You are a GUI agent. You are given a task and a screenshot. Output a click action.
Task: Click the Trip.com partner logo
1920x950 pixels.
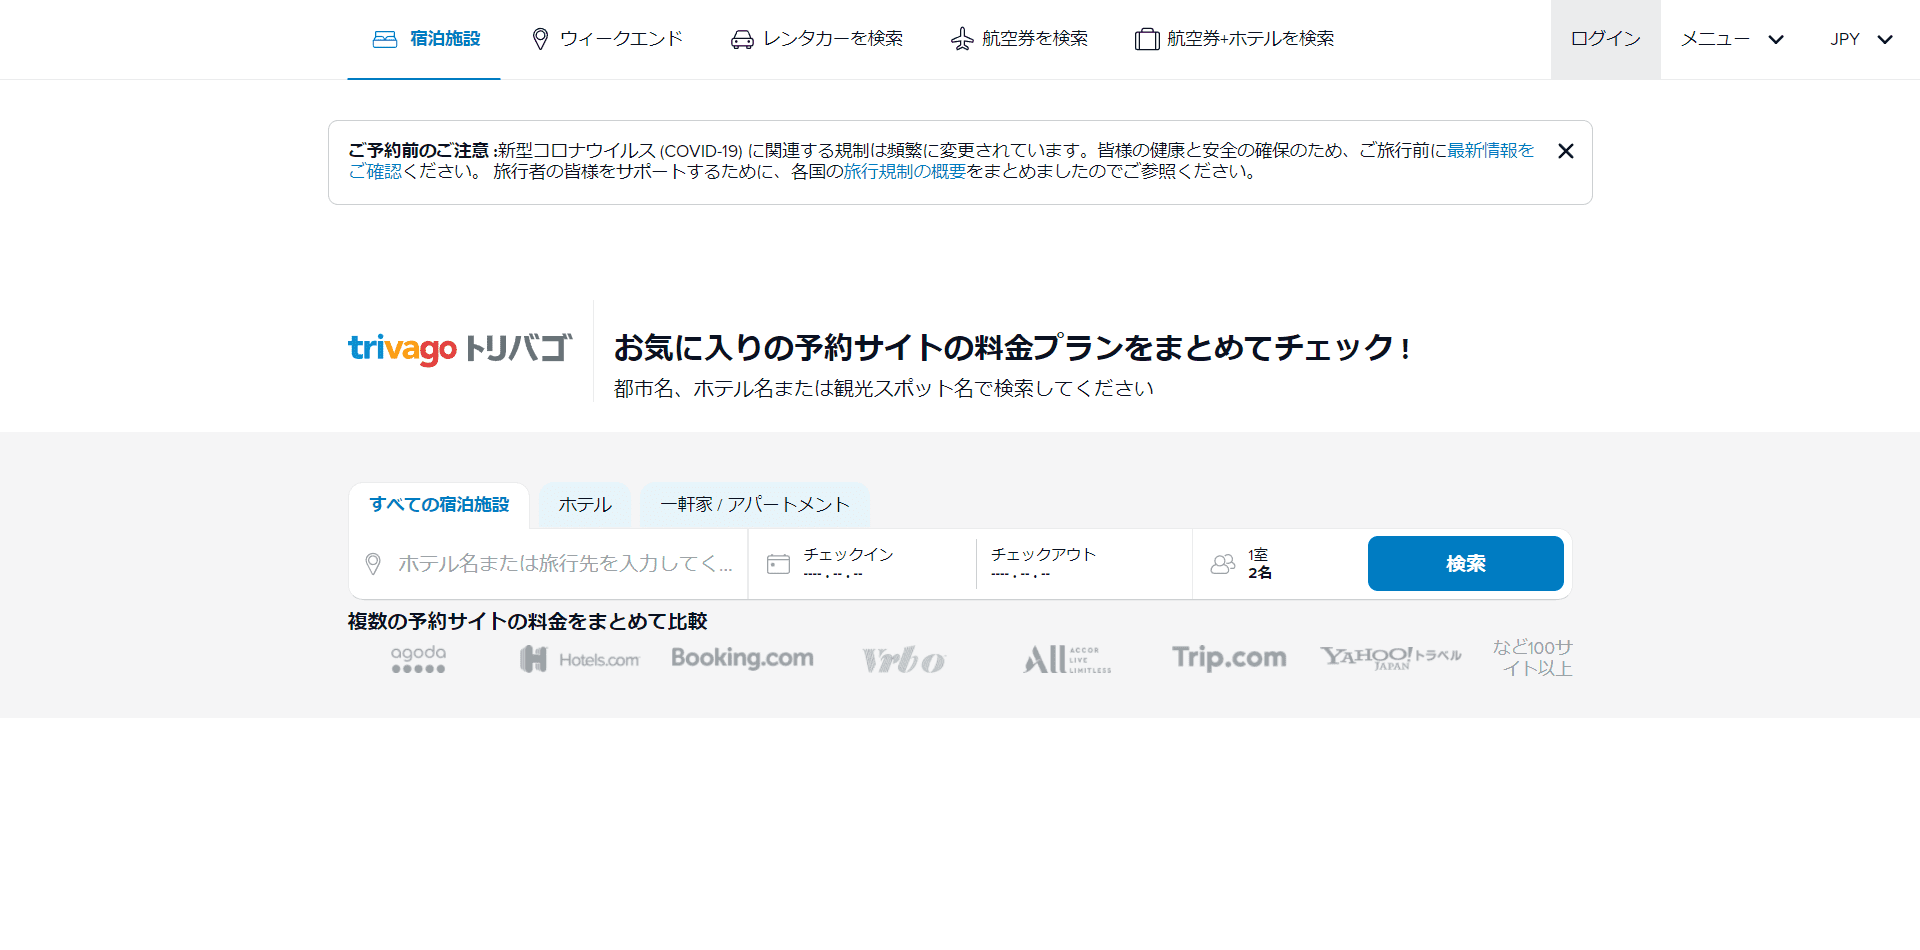(x=1229, y=658)
